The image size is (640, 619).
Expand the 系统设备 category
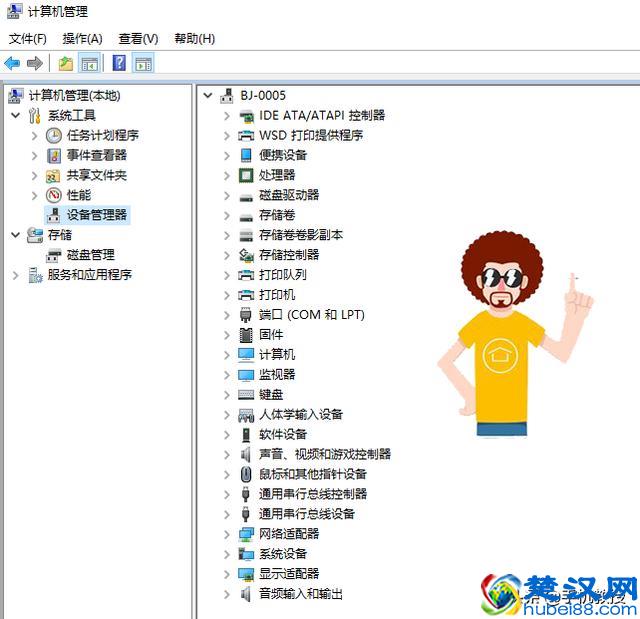tap(227, 554)
